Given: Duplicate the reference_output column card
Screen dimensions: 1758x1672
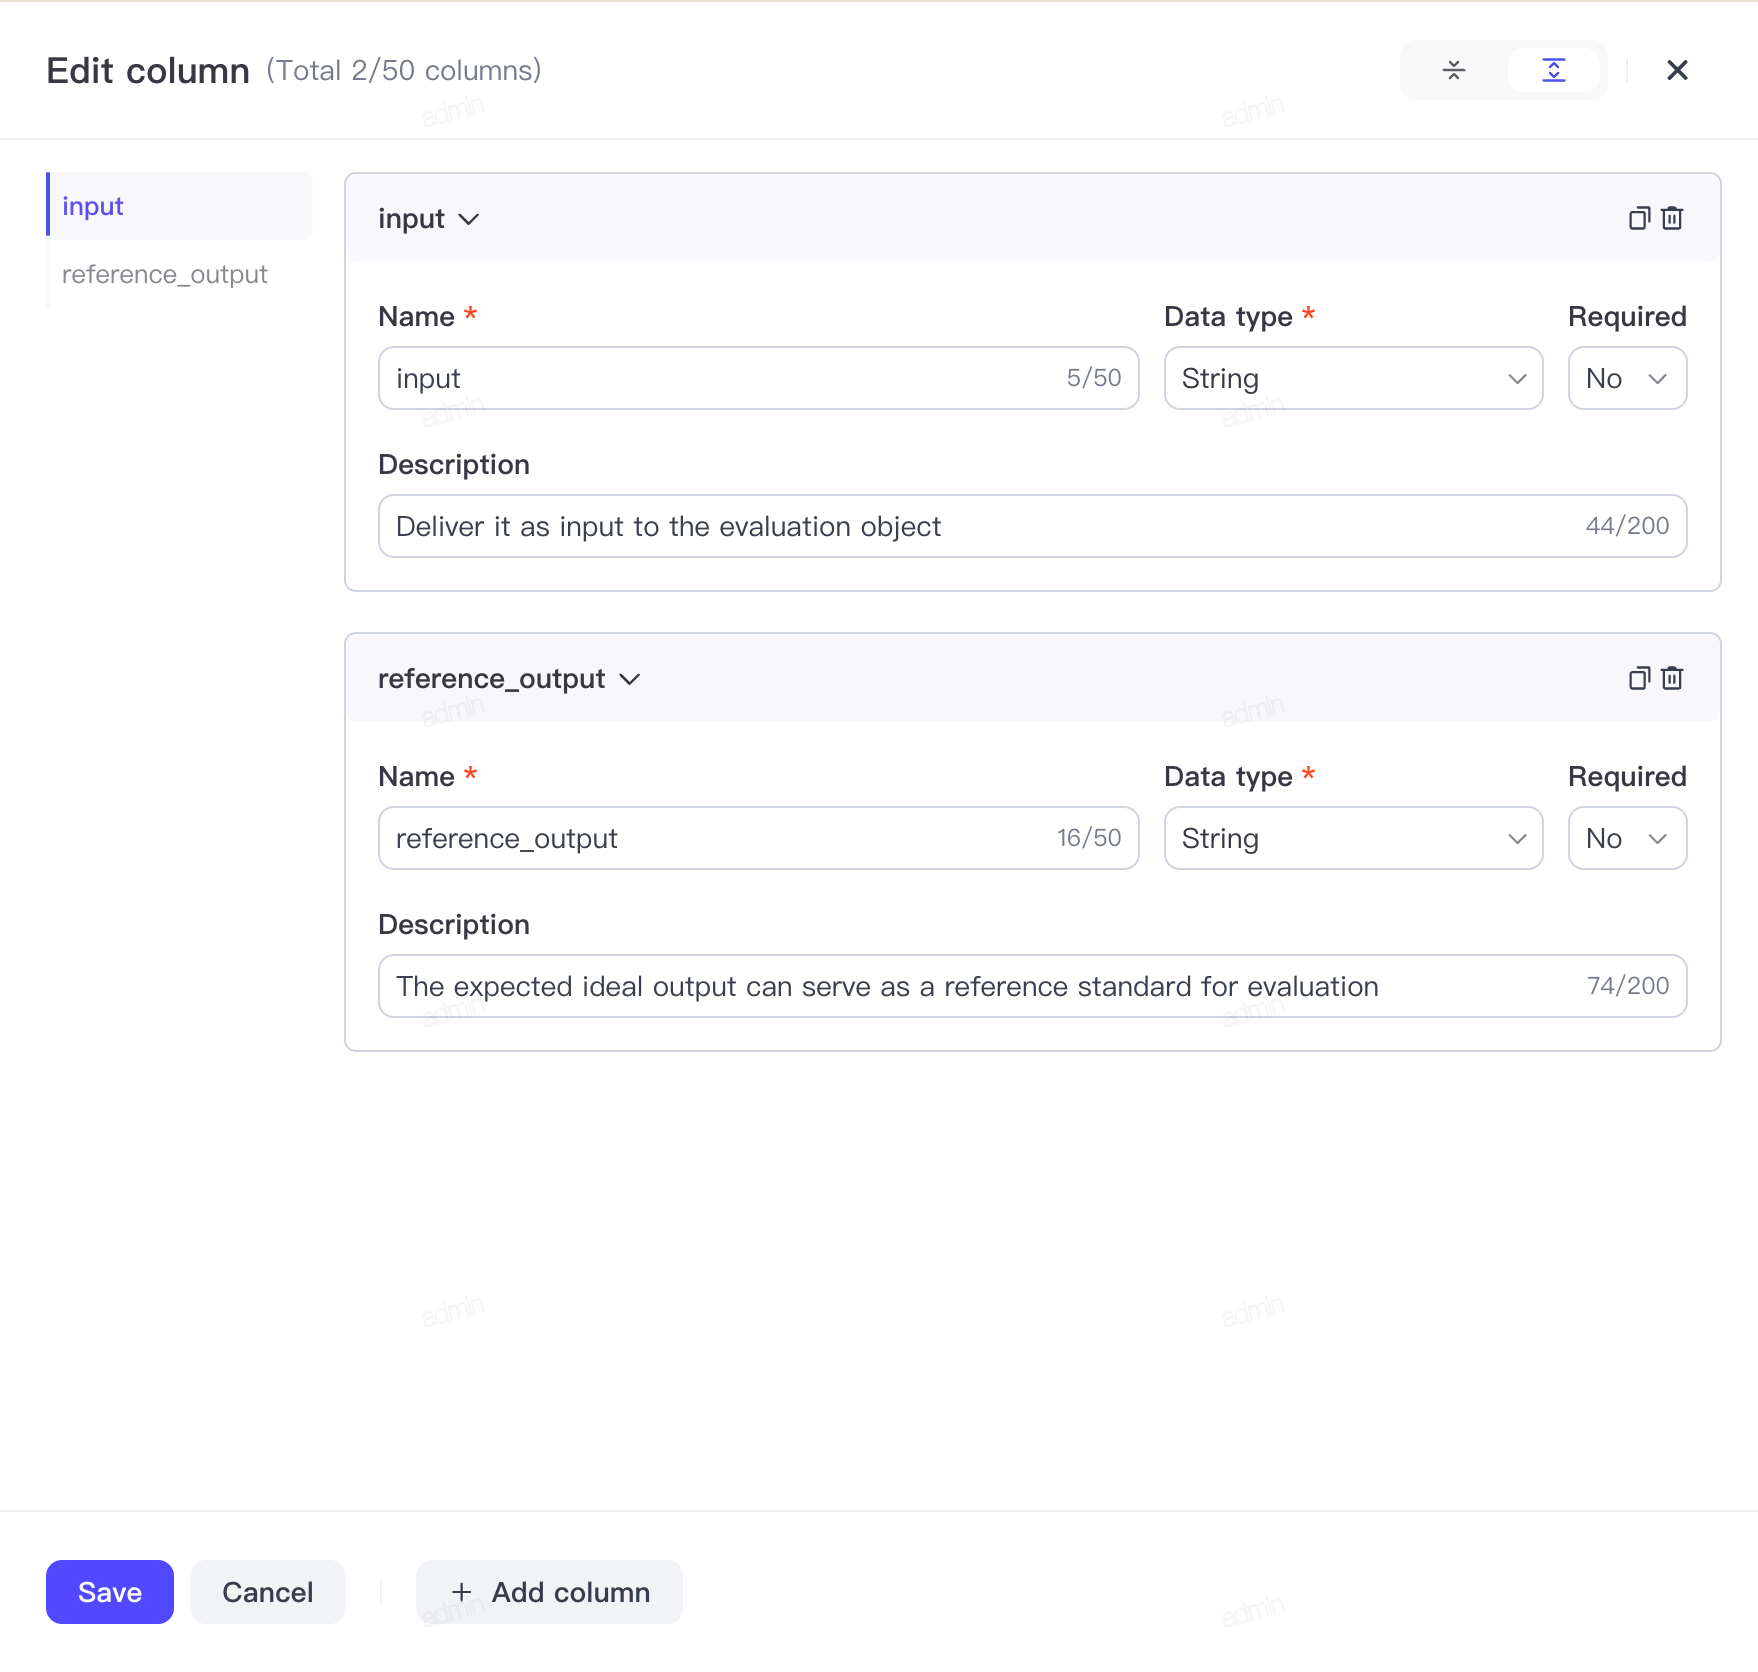Looking at the screenshot, I should pos(1638,678).
